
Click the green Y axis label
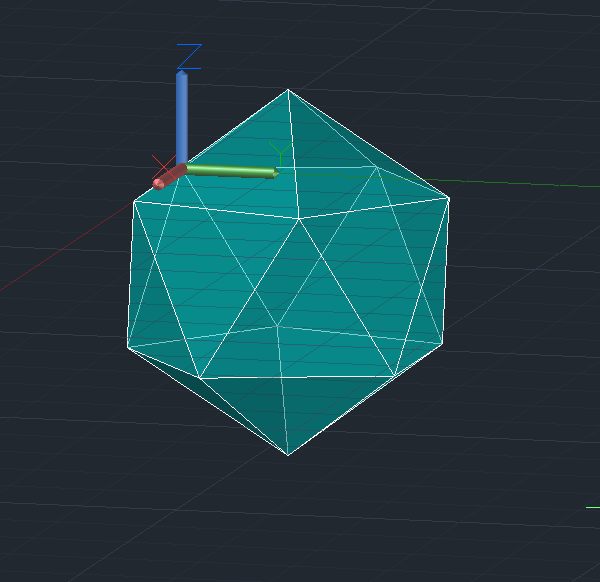point(280,153)
